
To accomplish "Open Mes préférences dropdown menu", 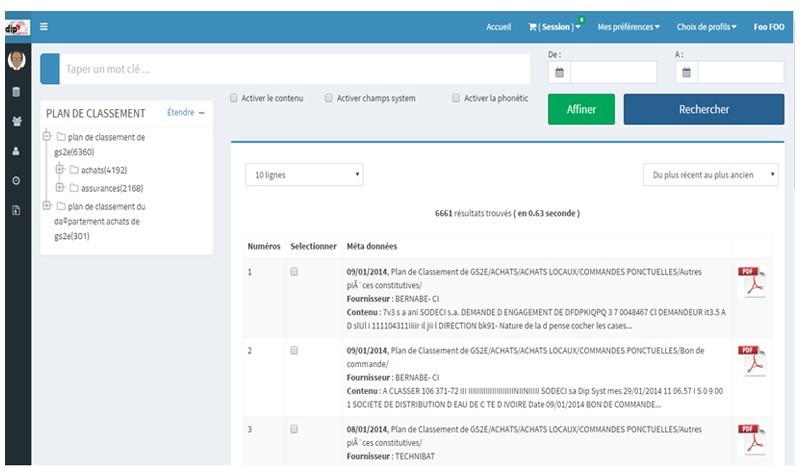I will click(629, 27).
